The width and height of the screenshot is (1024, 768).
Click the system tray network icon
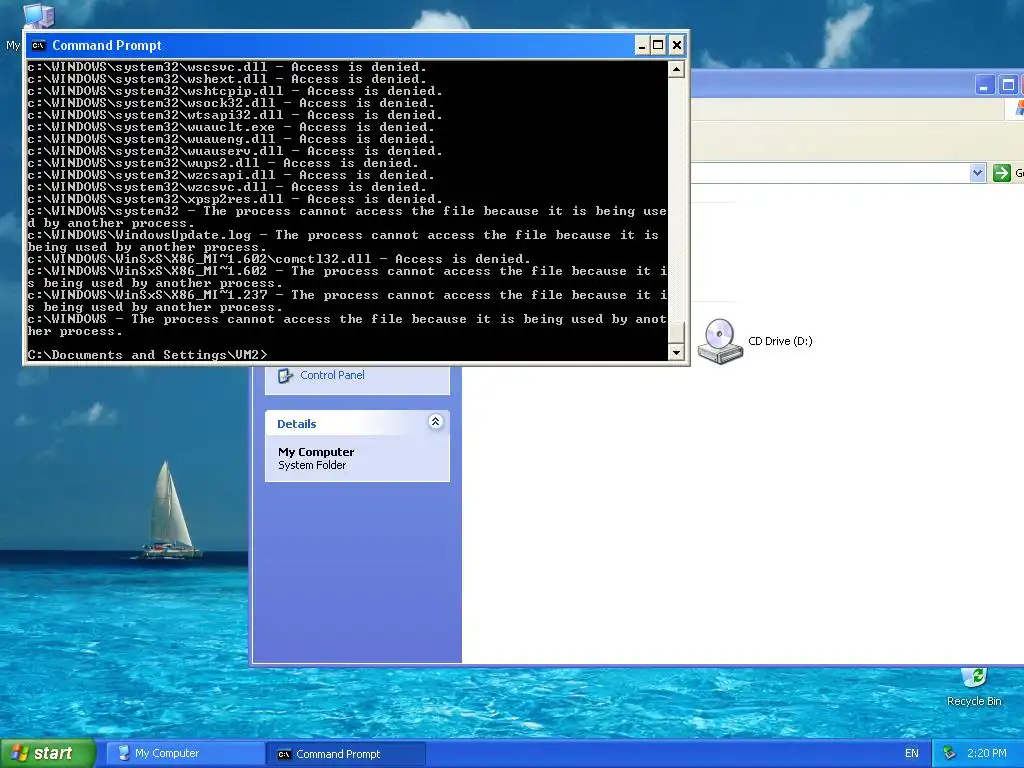tap(950, 754)
